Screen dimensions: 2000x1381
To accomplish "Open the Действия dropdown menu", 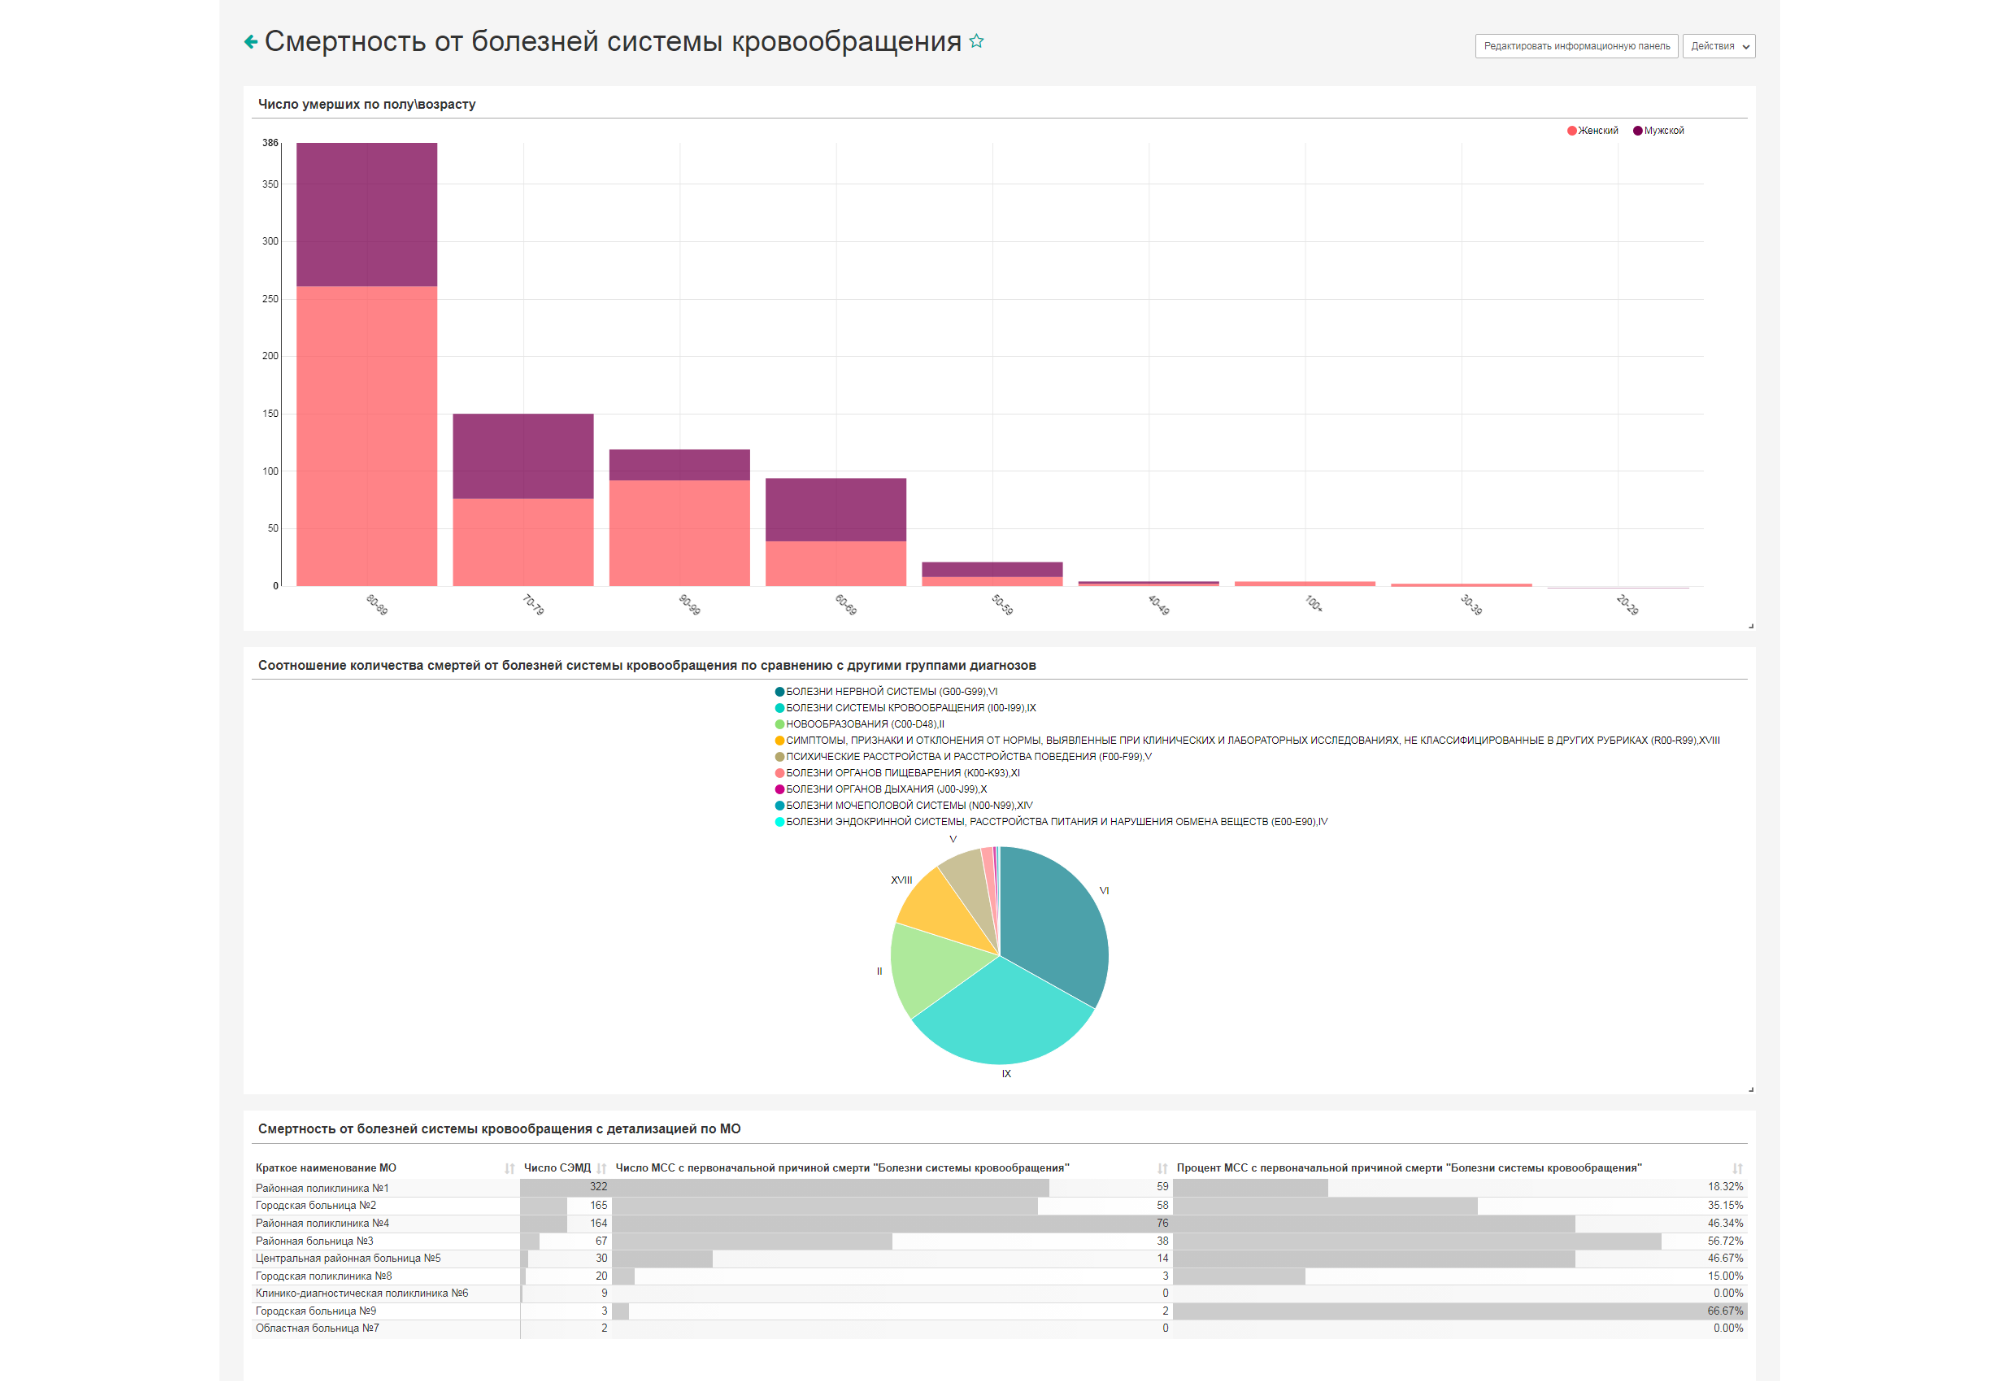I will coord(1719,46).
